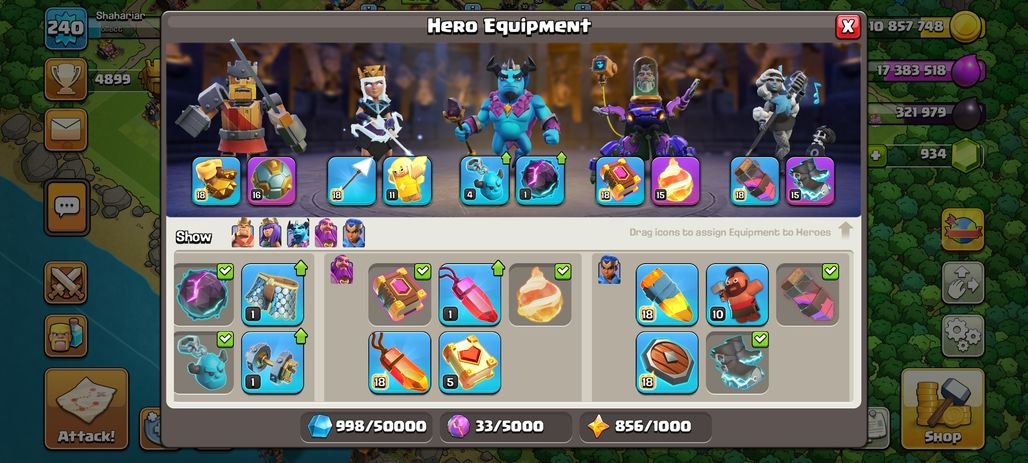Tap the upgrade arrow on Royal Gem
Image resolution: width=1028 pixels, height=463 pixels.
(498, 268)
